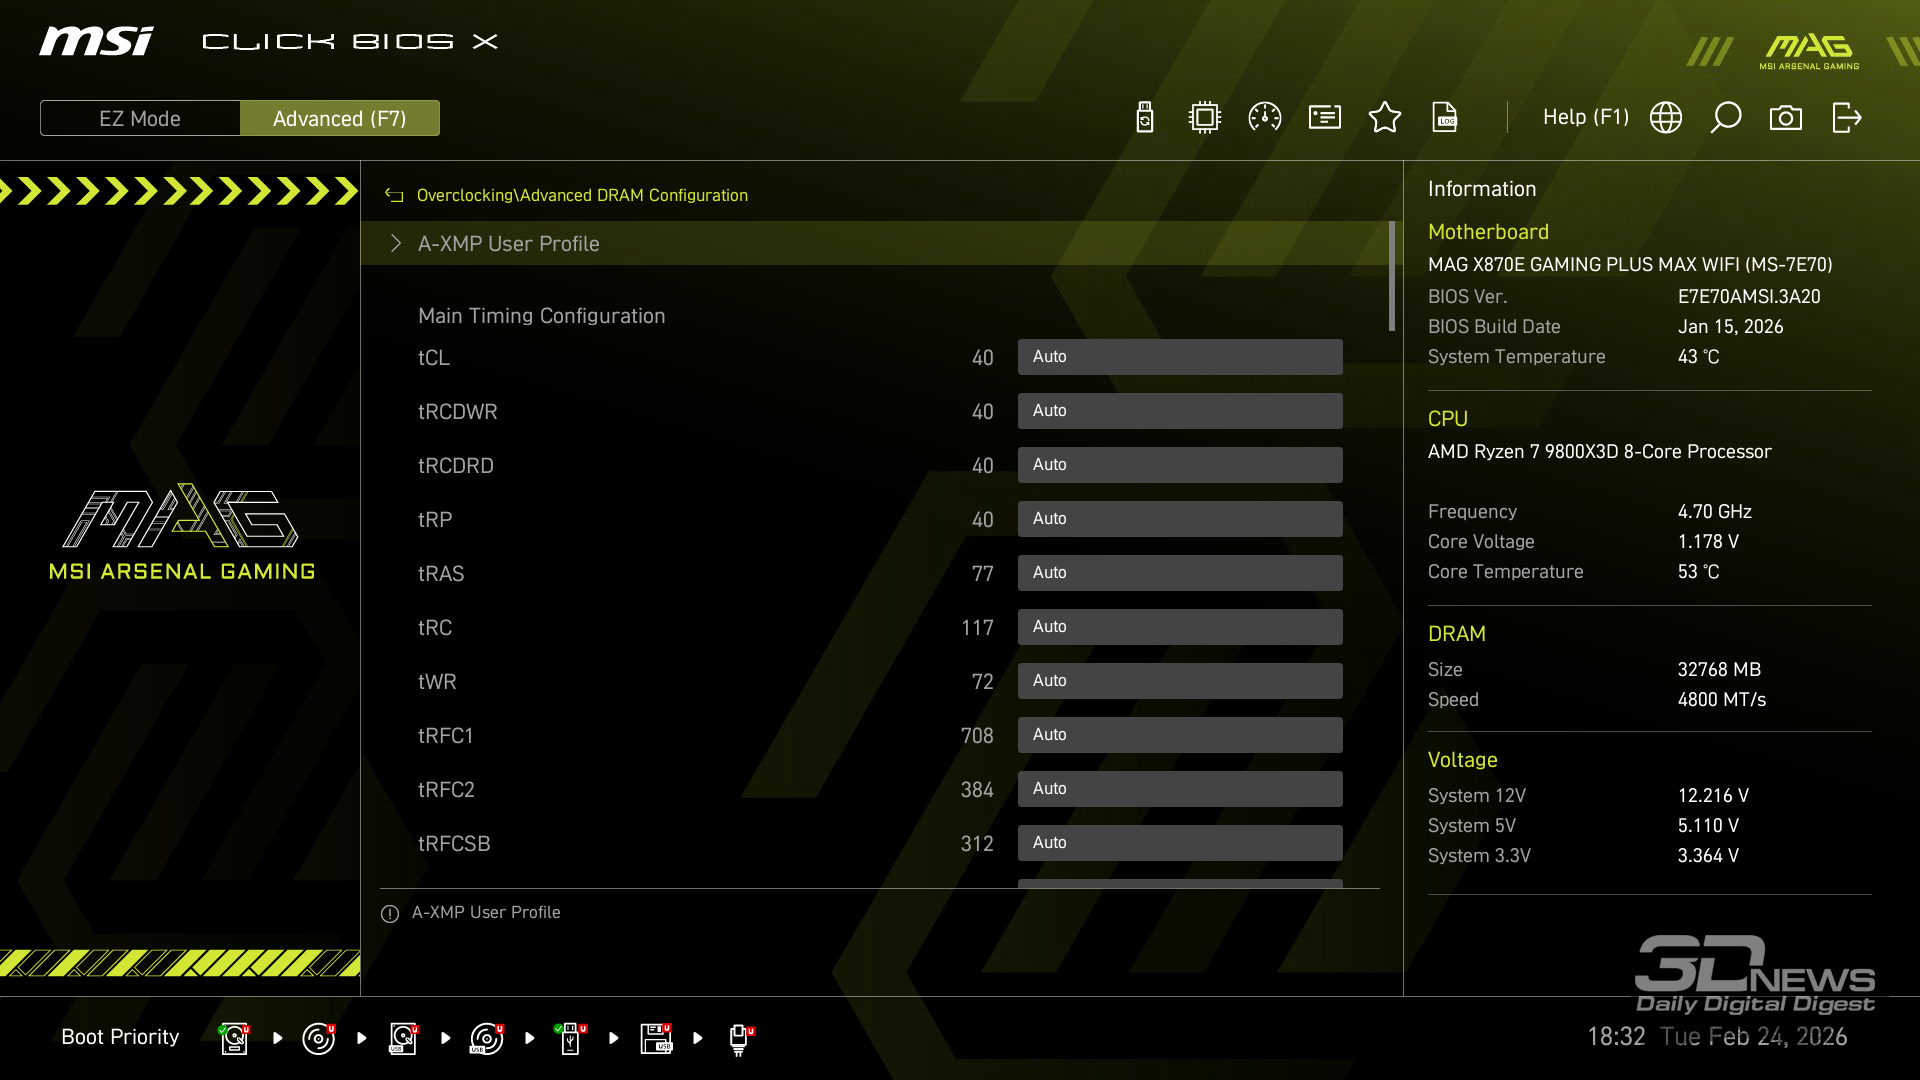
Task: Expand the A-XMP User Profile entry
Action: 508,244
